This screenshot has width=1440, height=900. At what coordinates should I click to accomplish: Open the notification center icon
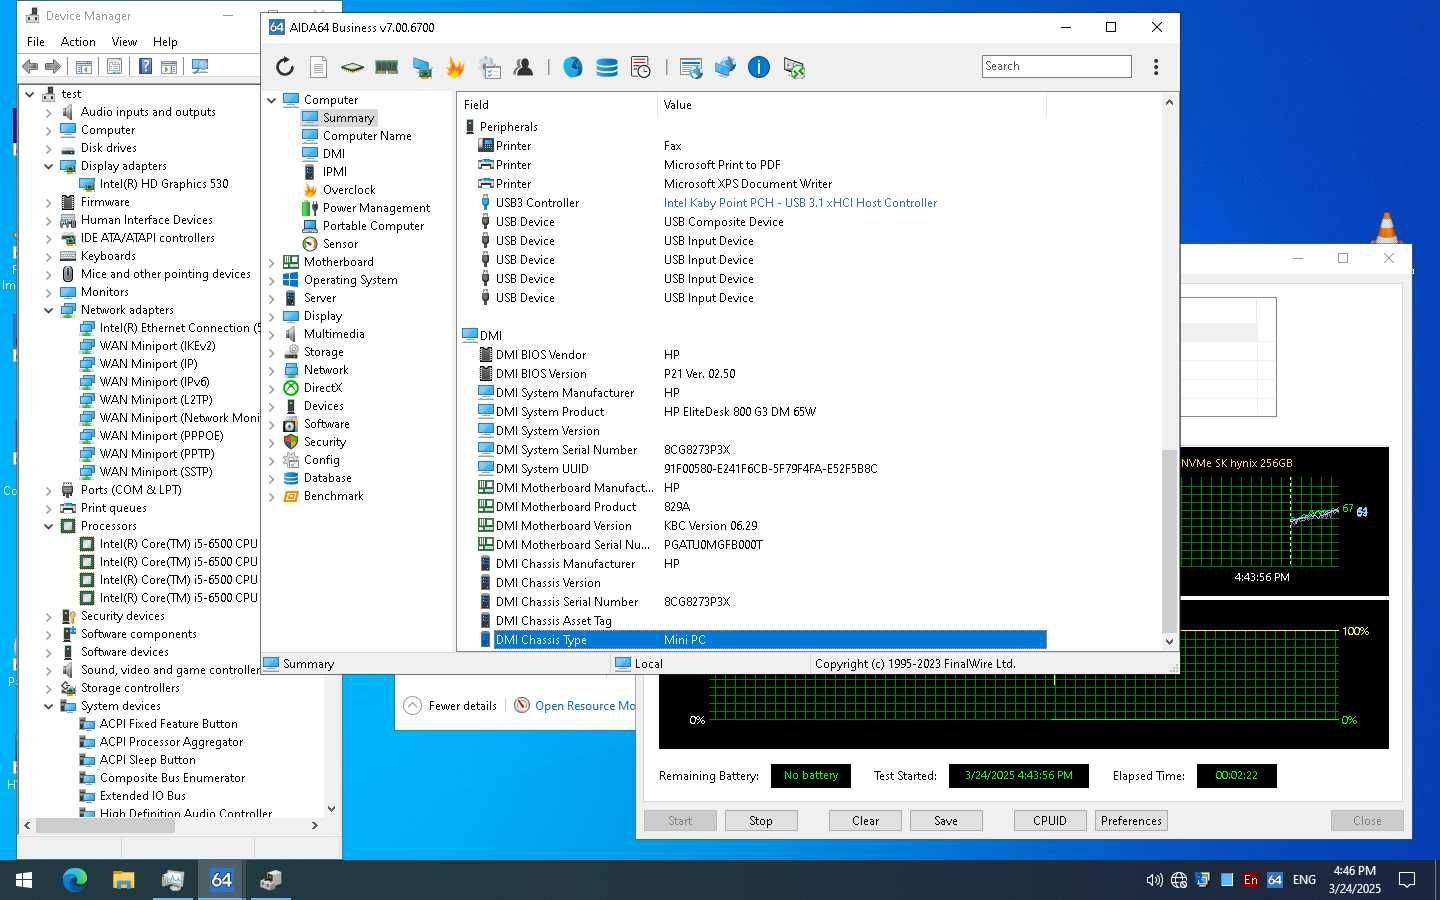pyautogui.click(x=1407, y=880)
